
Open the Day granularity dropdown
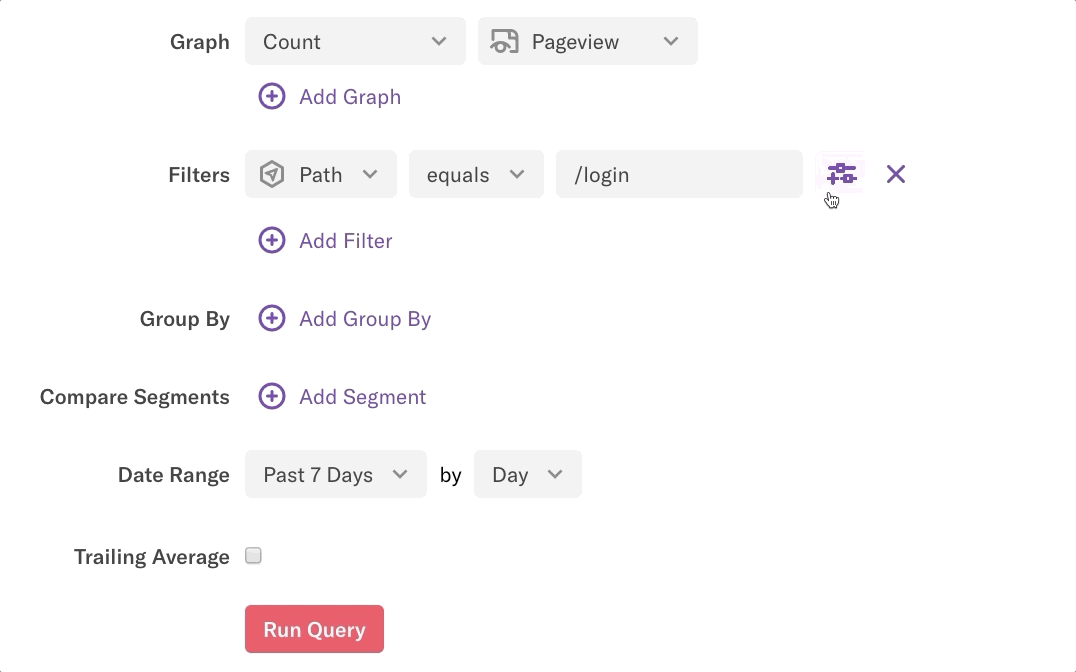tap(528, 474)
